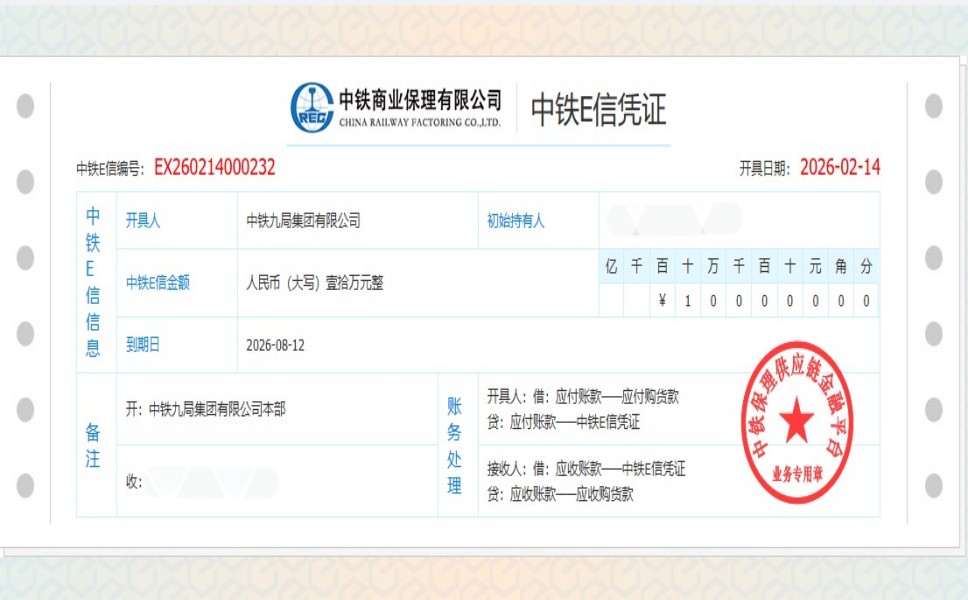Viewport: 968px width, 600px height.
Task: Select 开具人: 借: 应付账款——应付购货款 line
Action: point(583,396)
